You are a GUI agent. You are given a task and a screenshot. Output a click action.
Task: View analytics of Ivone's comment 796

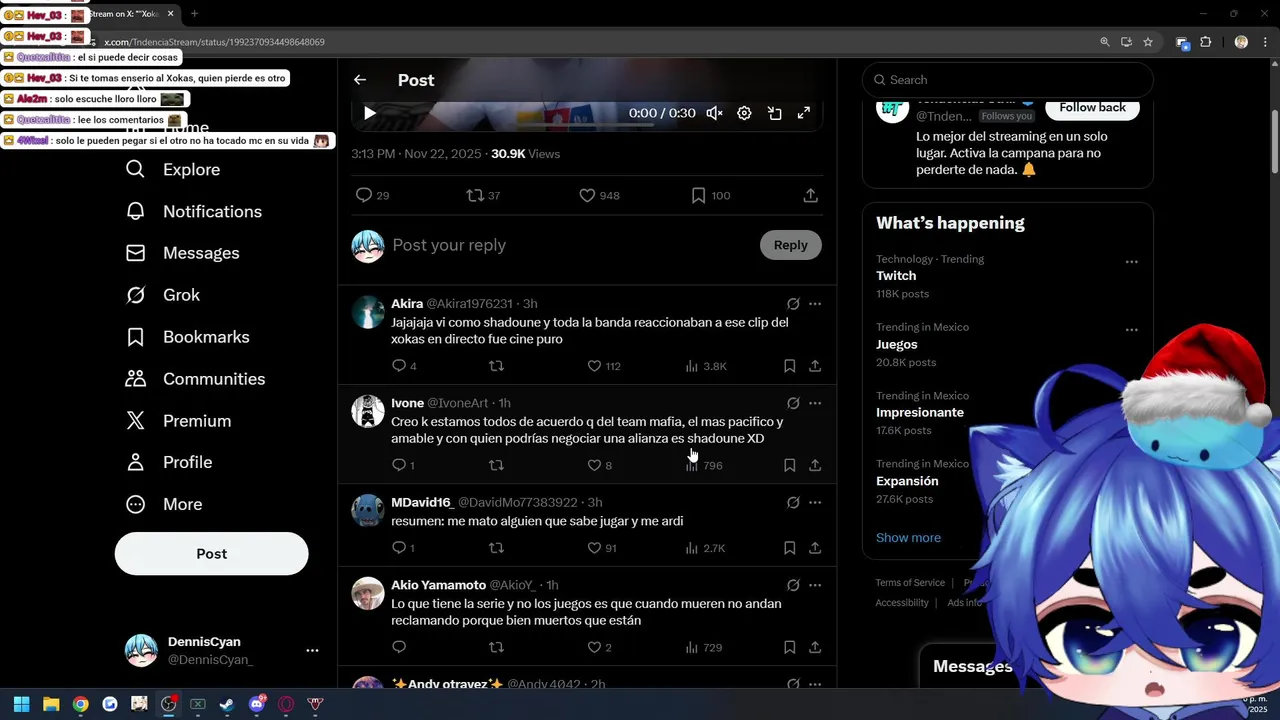click(x=704, y=465)
